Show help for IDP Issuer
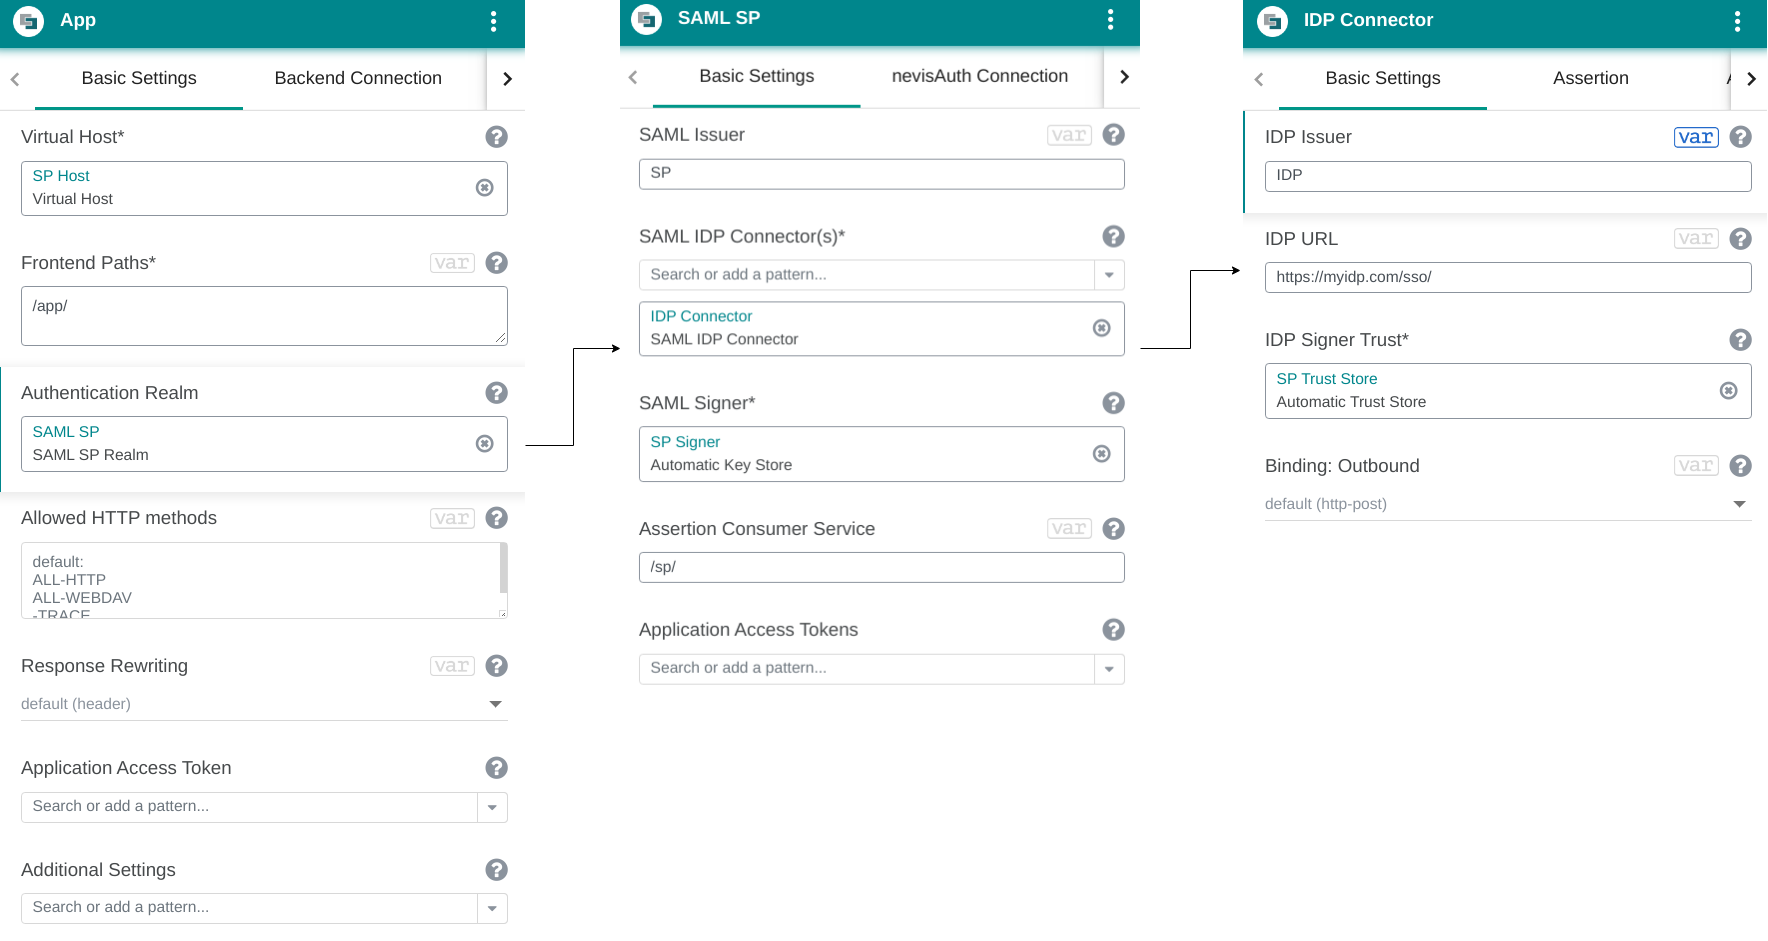Screen dimensions: 1768x941 pyautogui.click(x=1740, y=137)
